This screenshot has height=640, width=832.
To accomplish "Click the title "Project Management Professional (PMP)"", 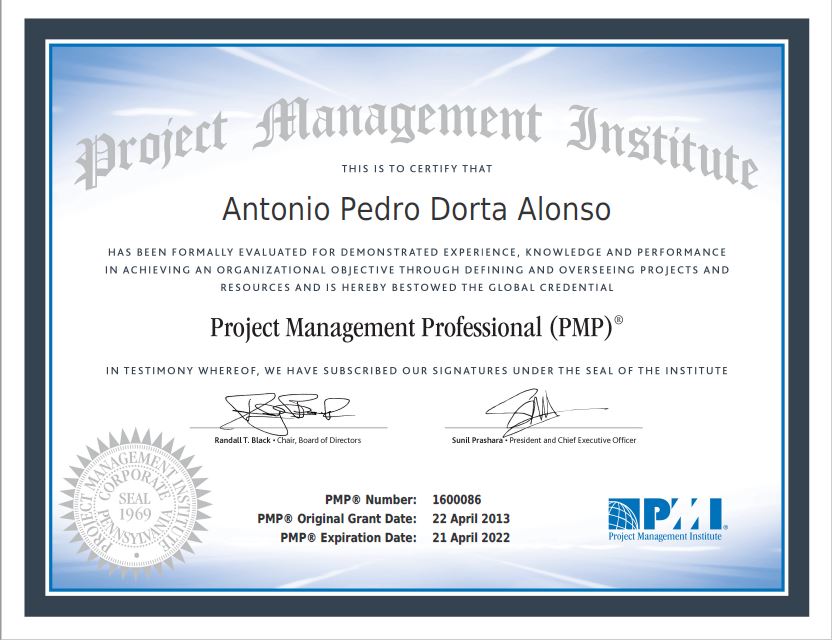I will click(417, 327).
